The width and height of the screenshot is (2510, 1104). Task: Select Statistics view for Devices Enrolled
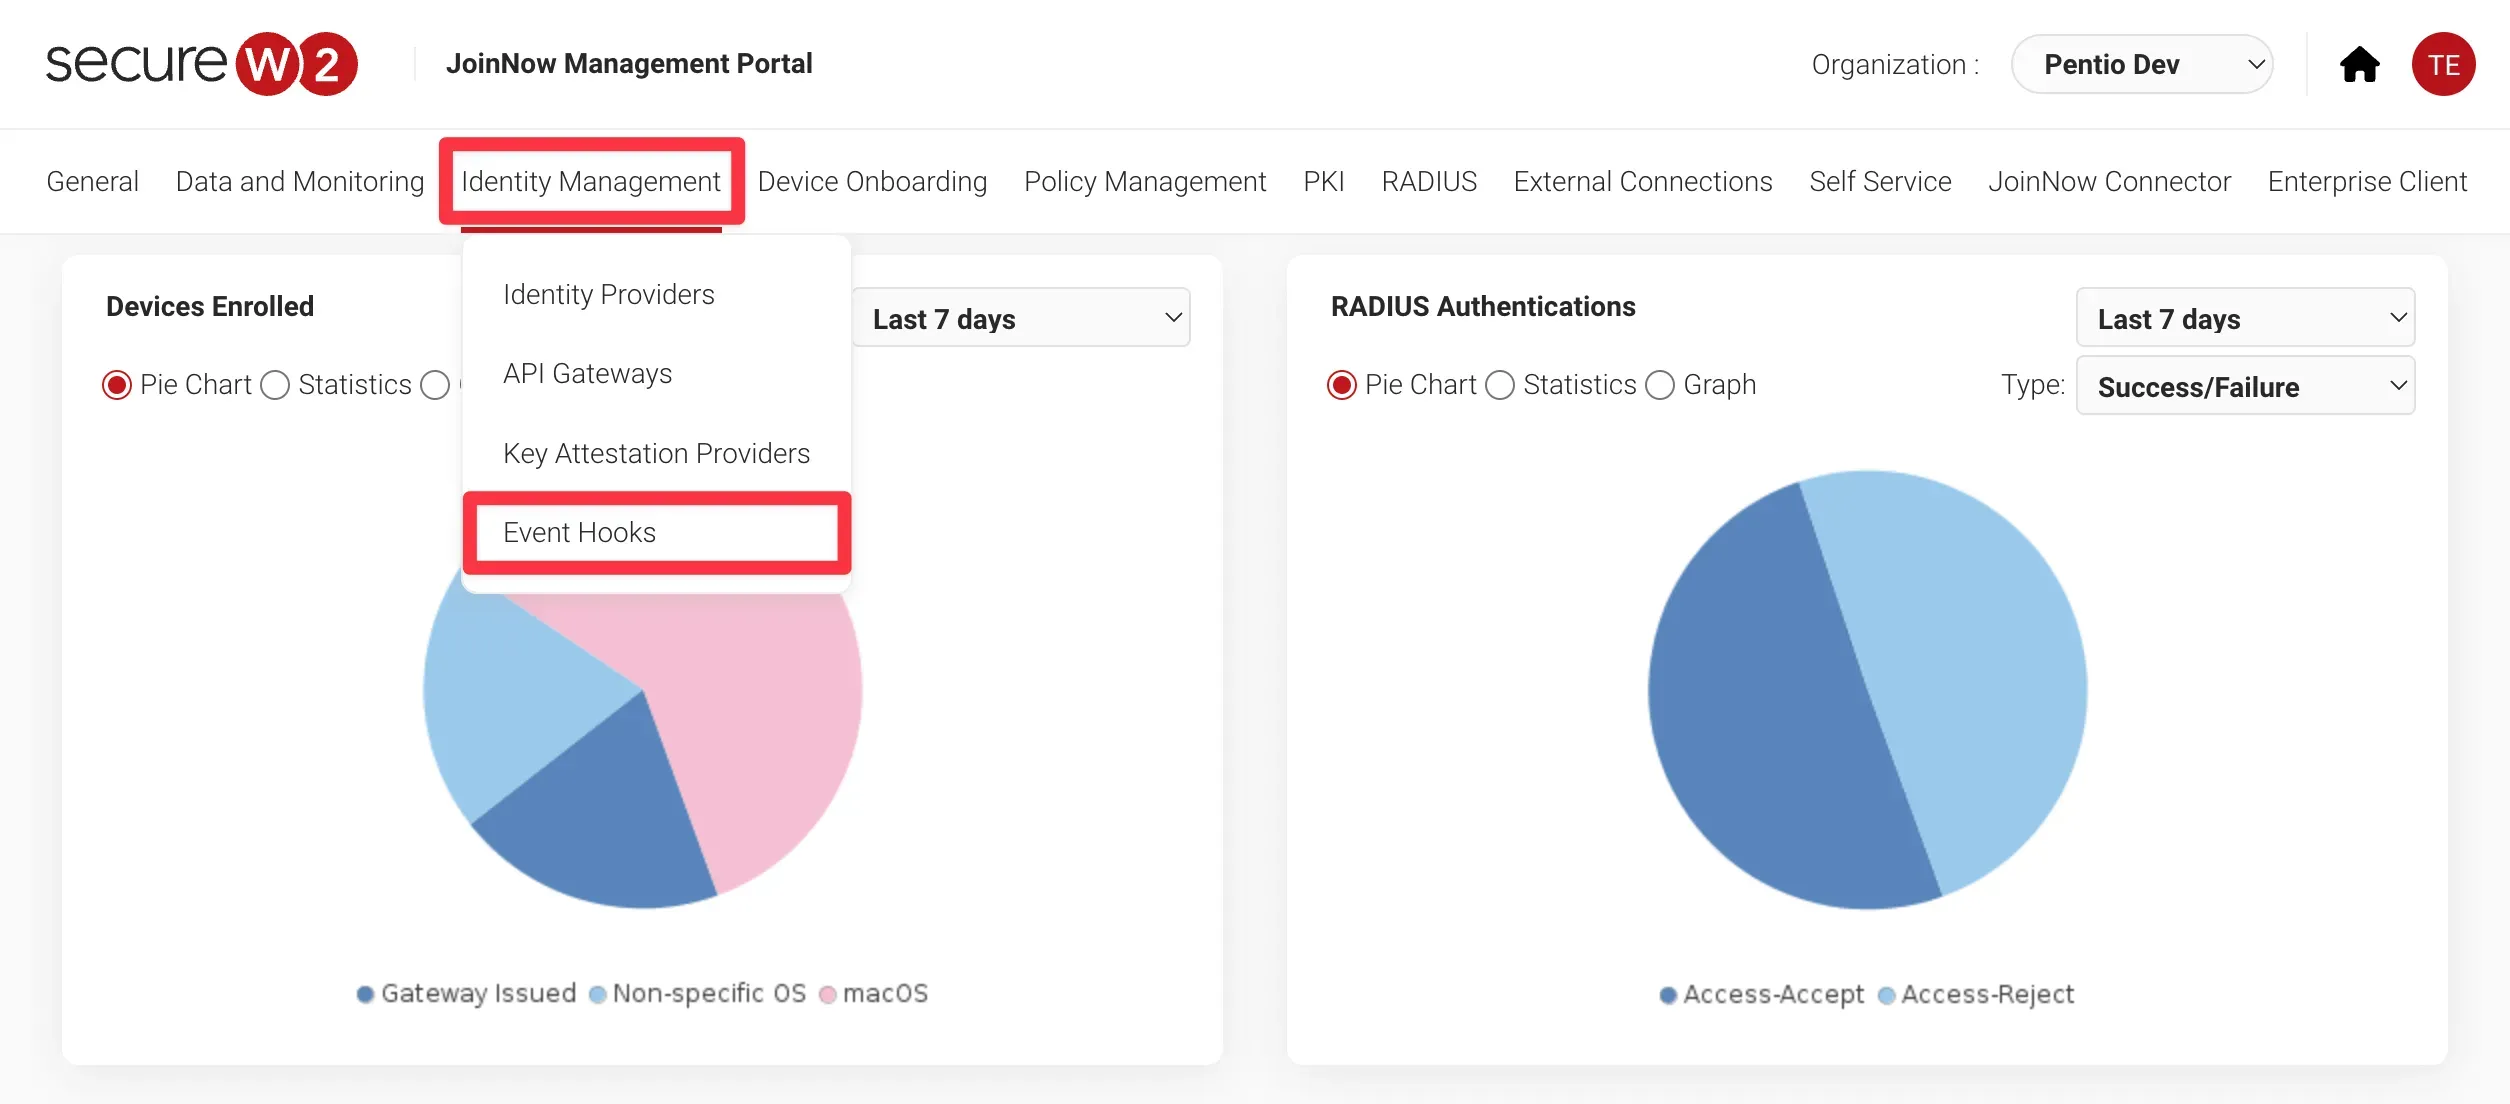coord(275,385)
